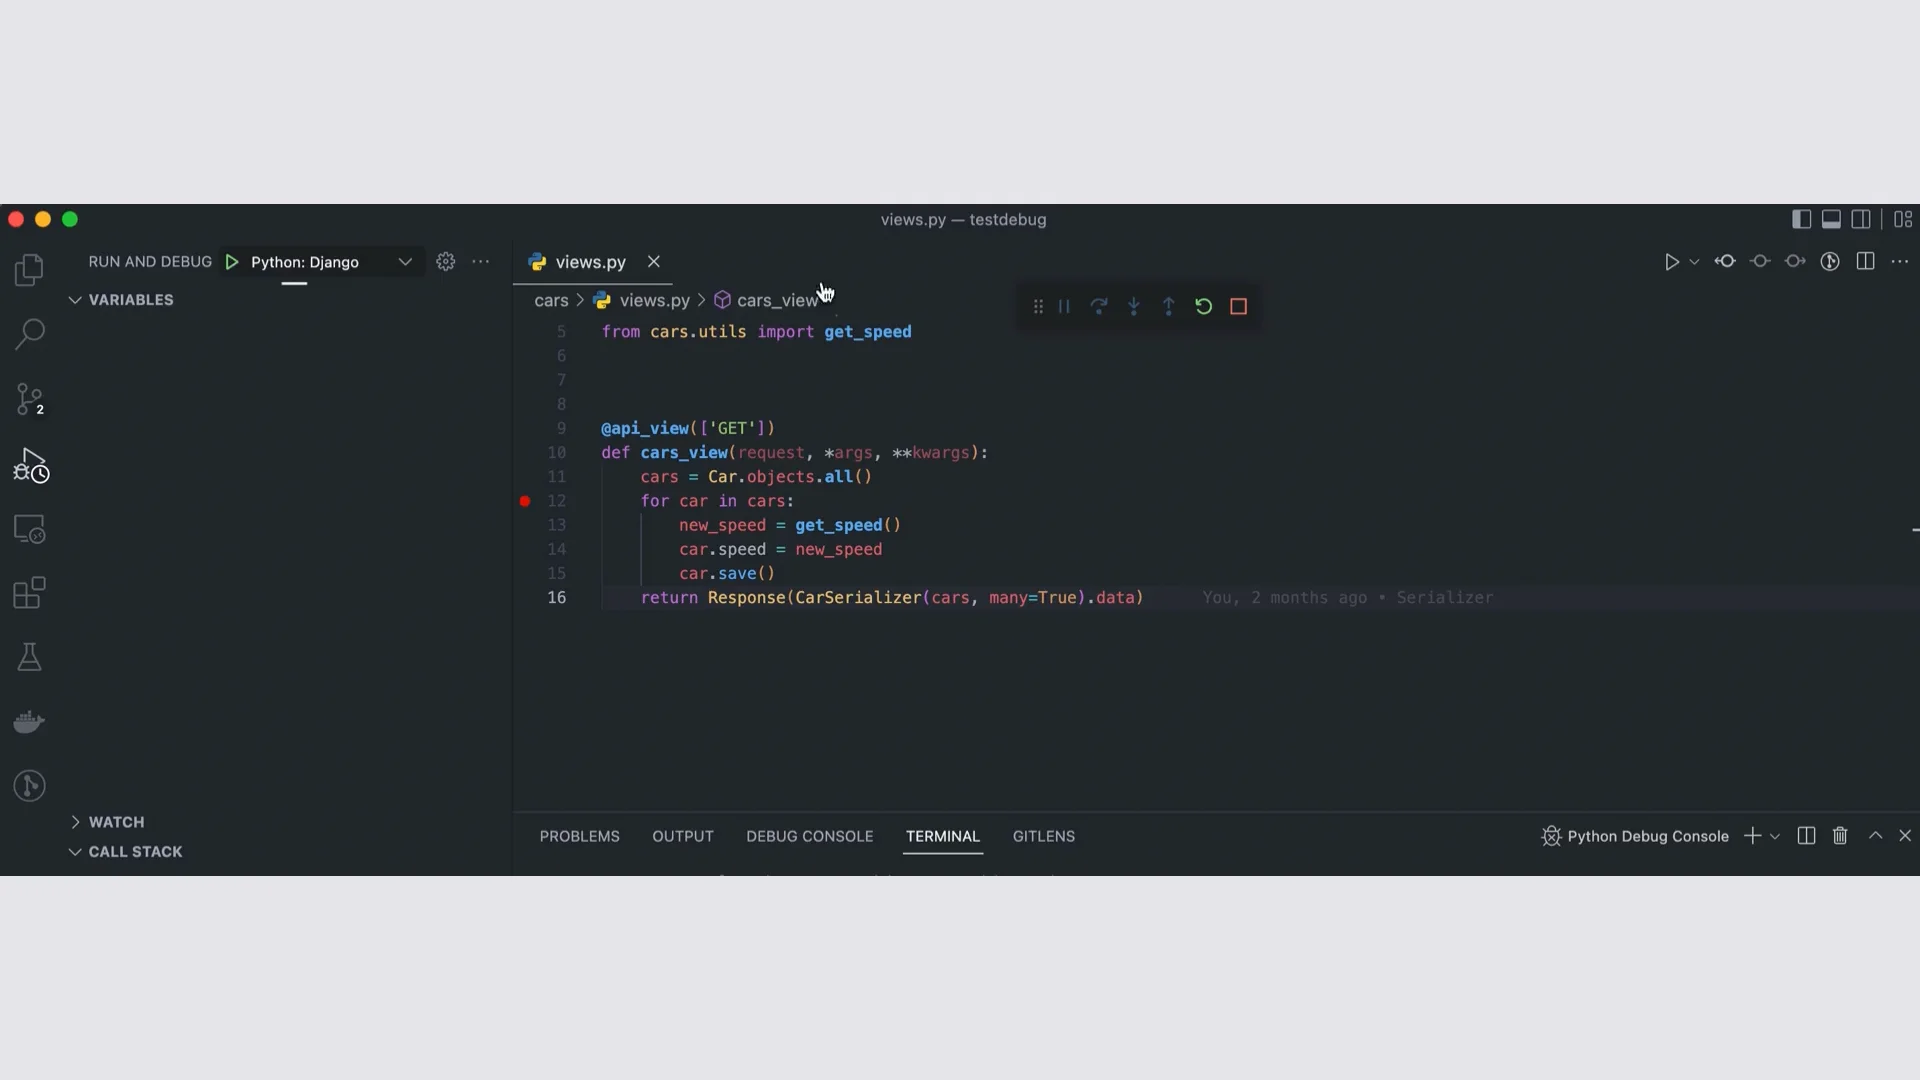Close the views.py editor tab

(x=654, y=261)
